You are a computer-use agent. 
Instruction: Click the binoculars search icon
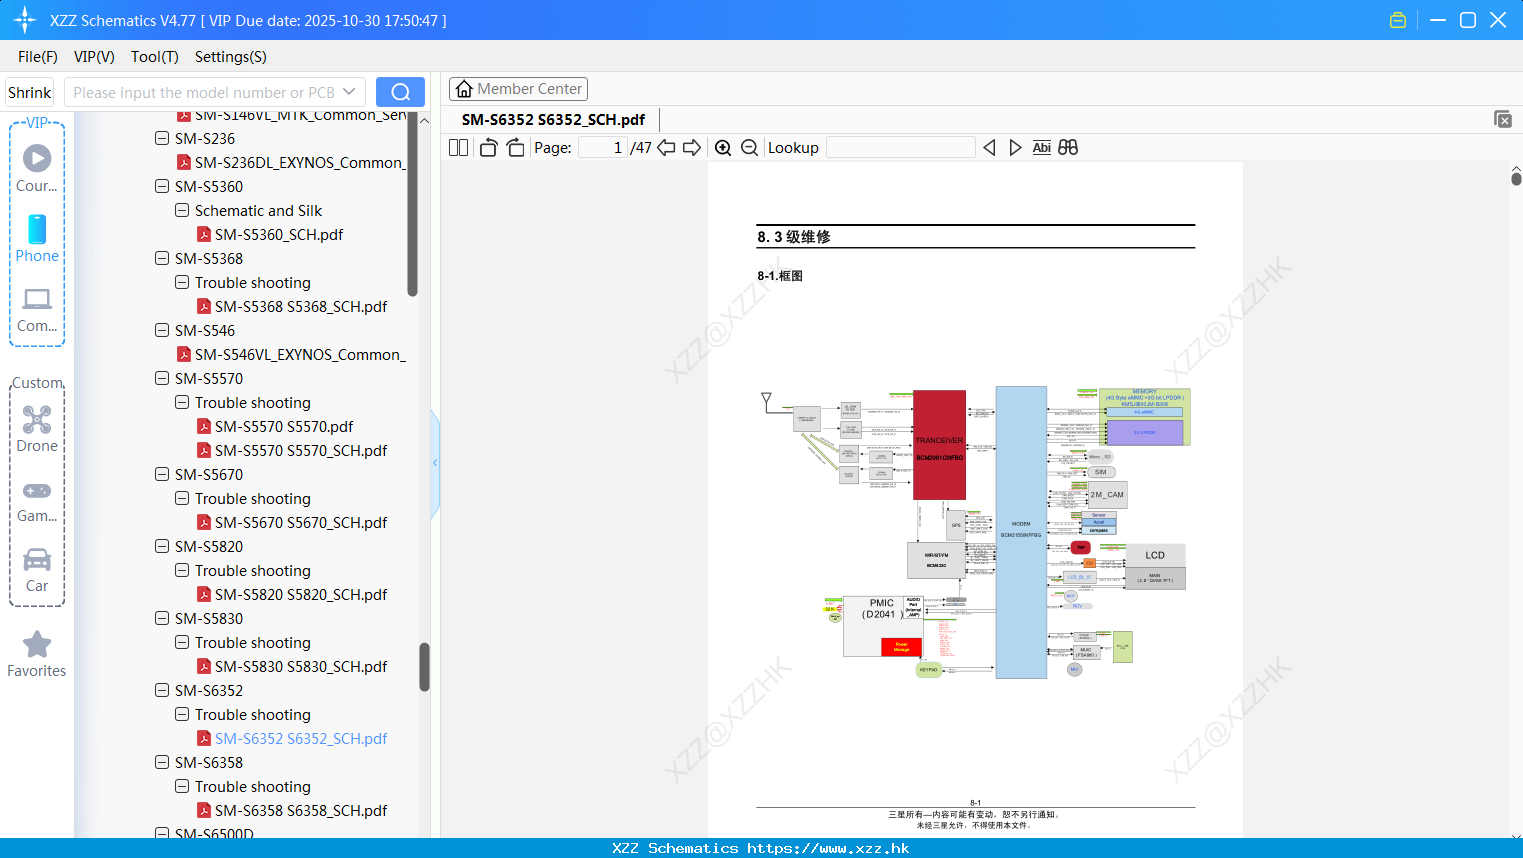tap(1068, 148)
